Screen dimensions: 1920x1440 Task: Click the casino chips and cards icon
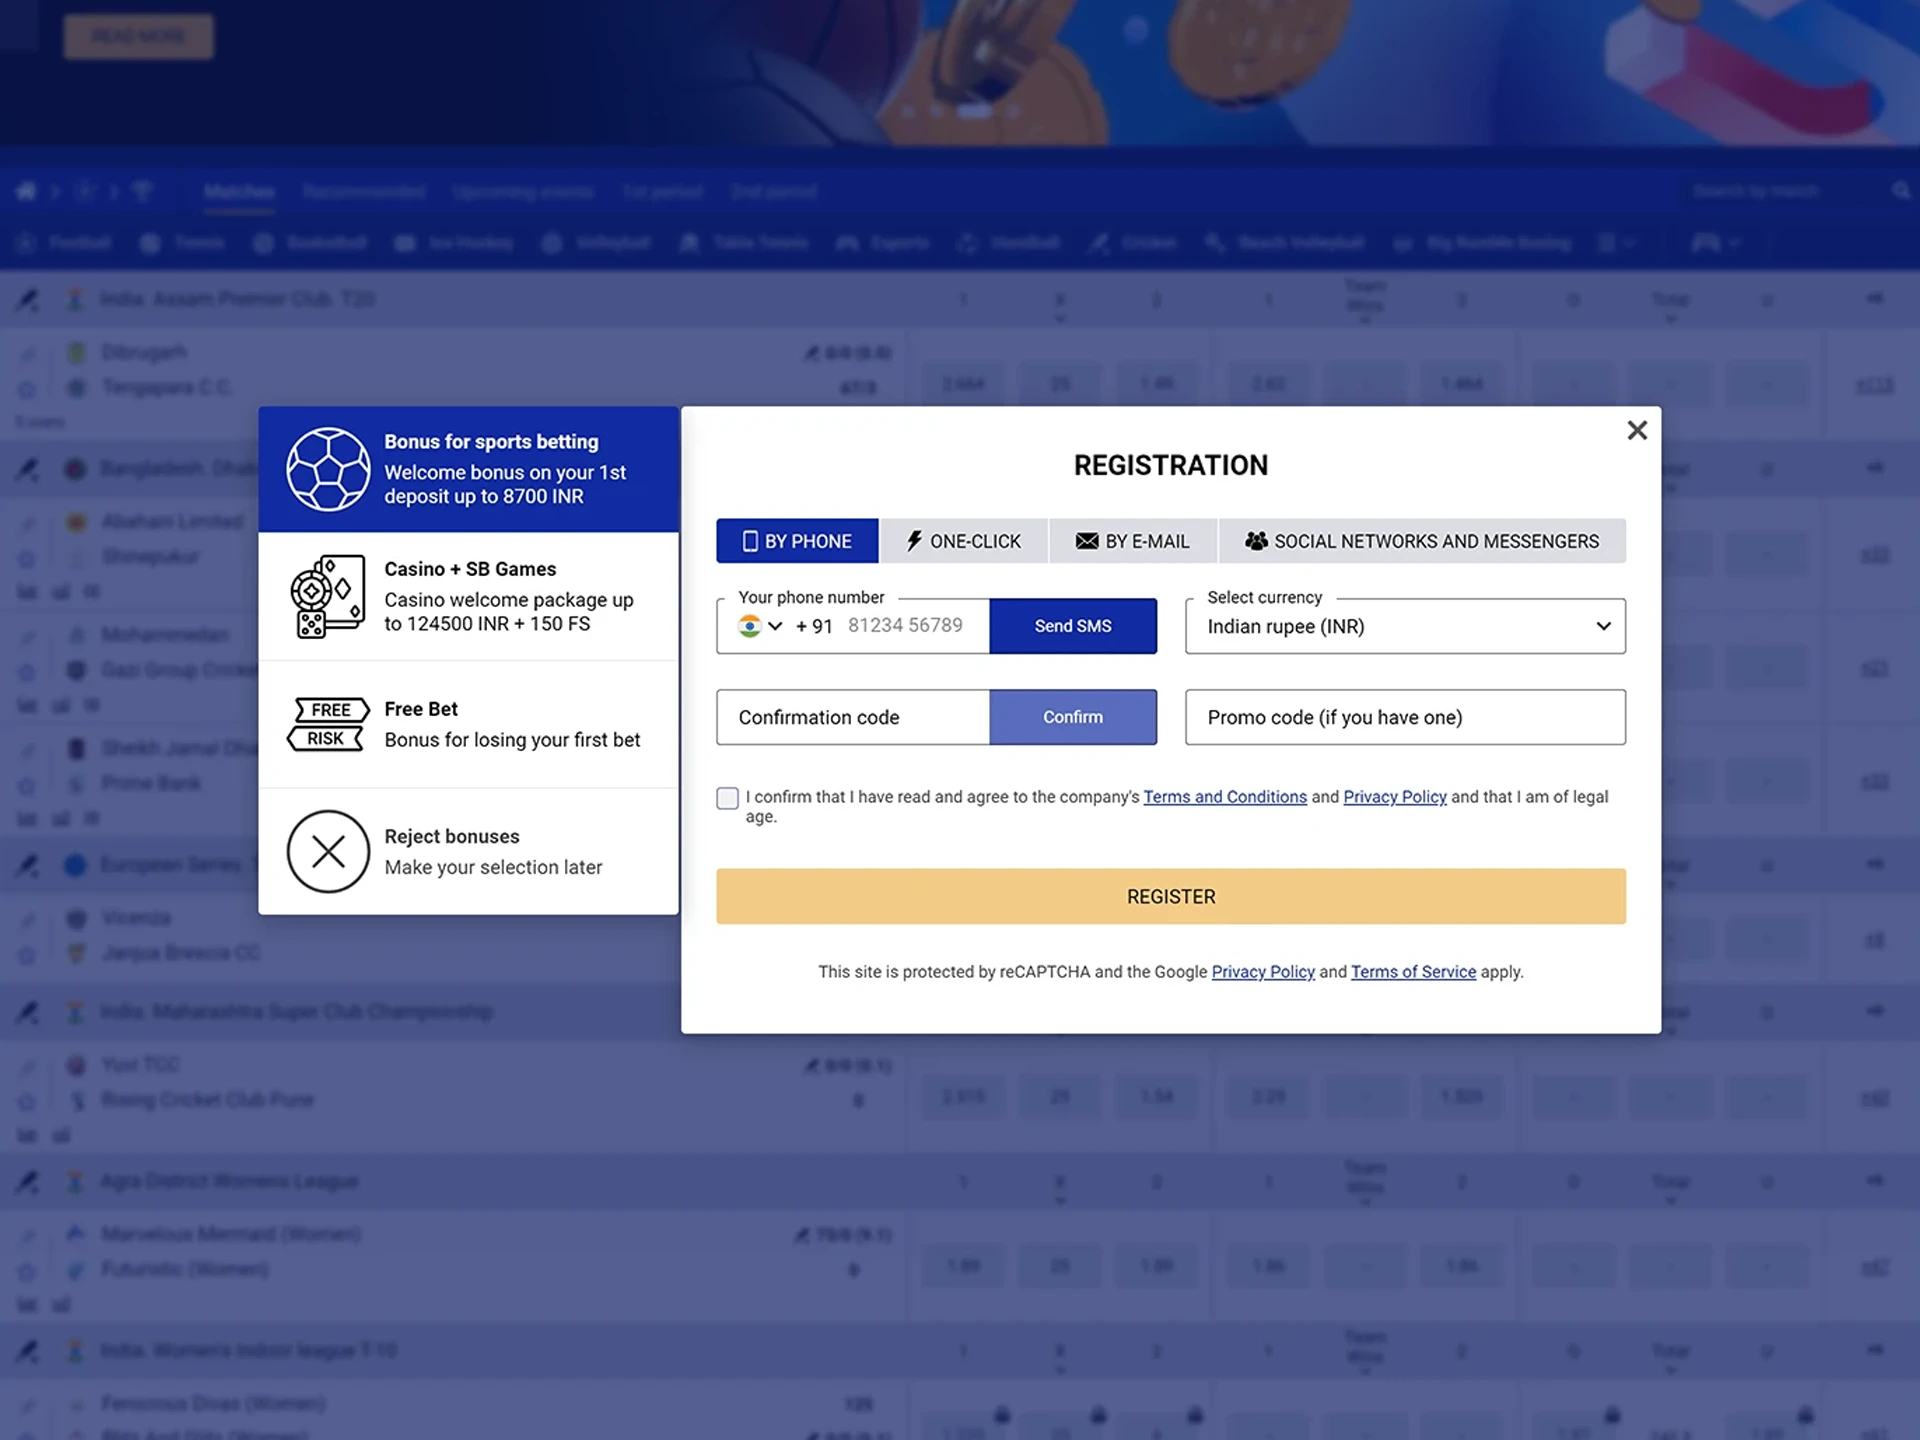point(328,596)
